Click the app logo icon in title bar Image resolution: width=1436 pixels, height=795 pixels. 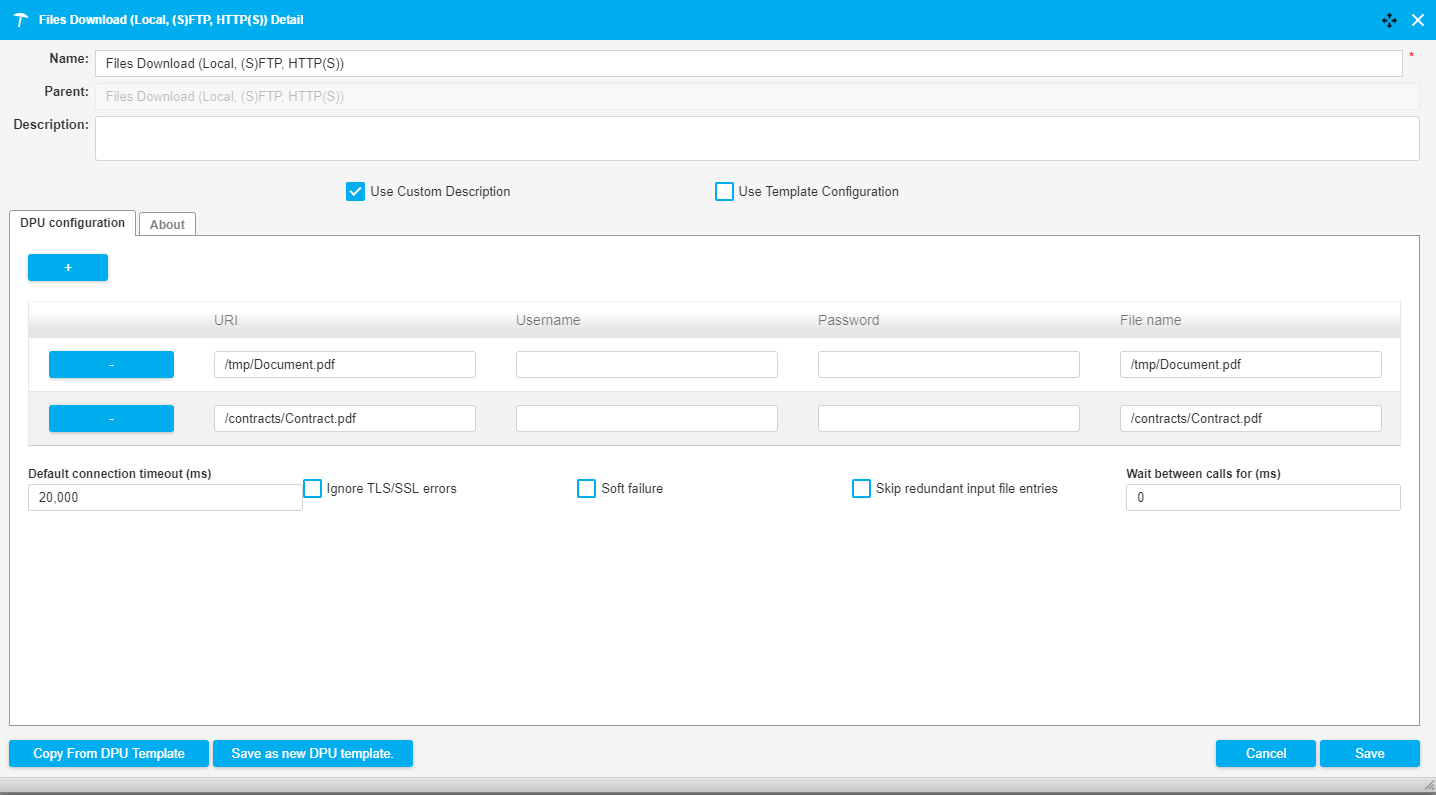20,20
